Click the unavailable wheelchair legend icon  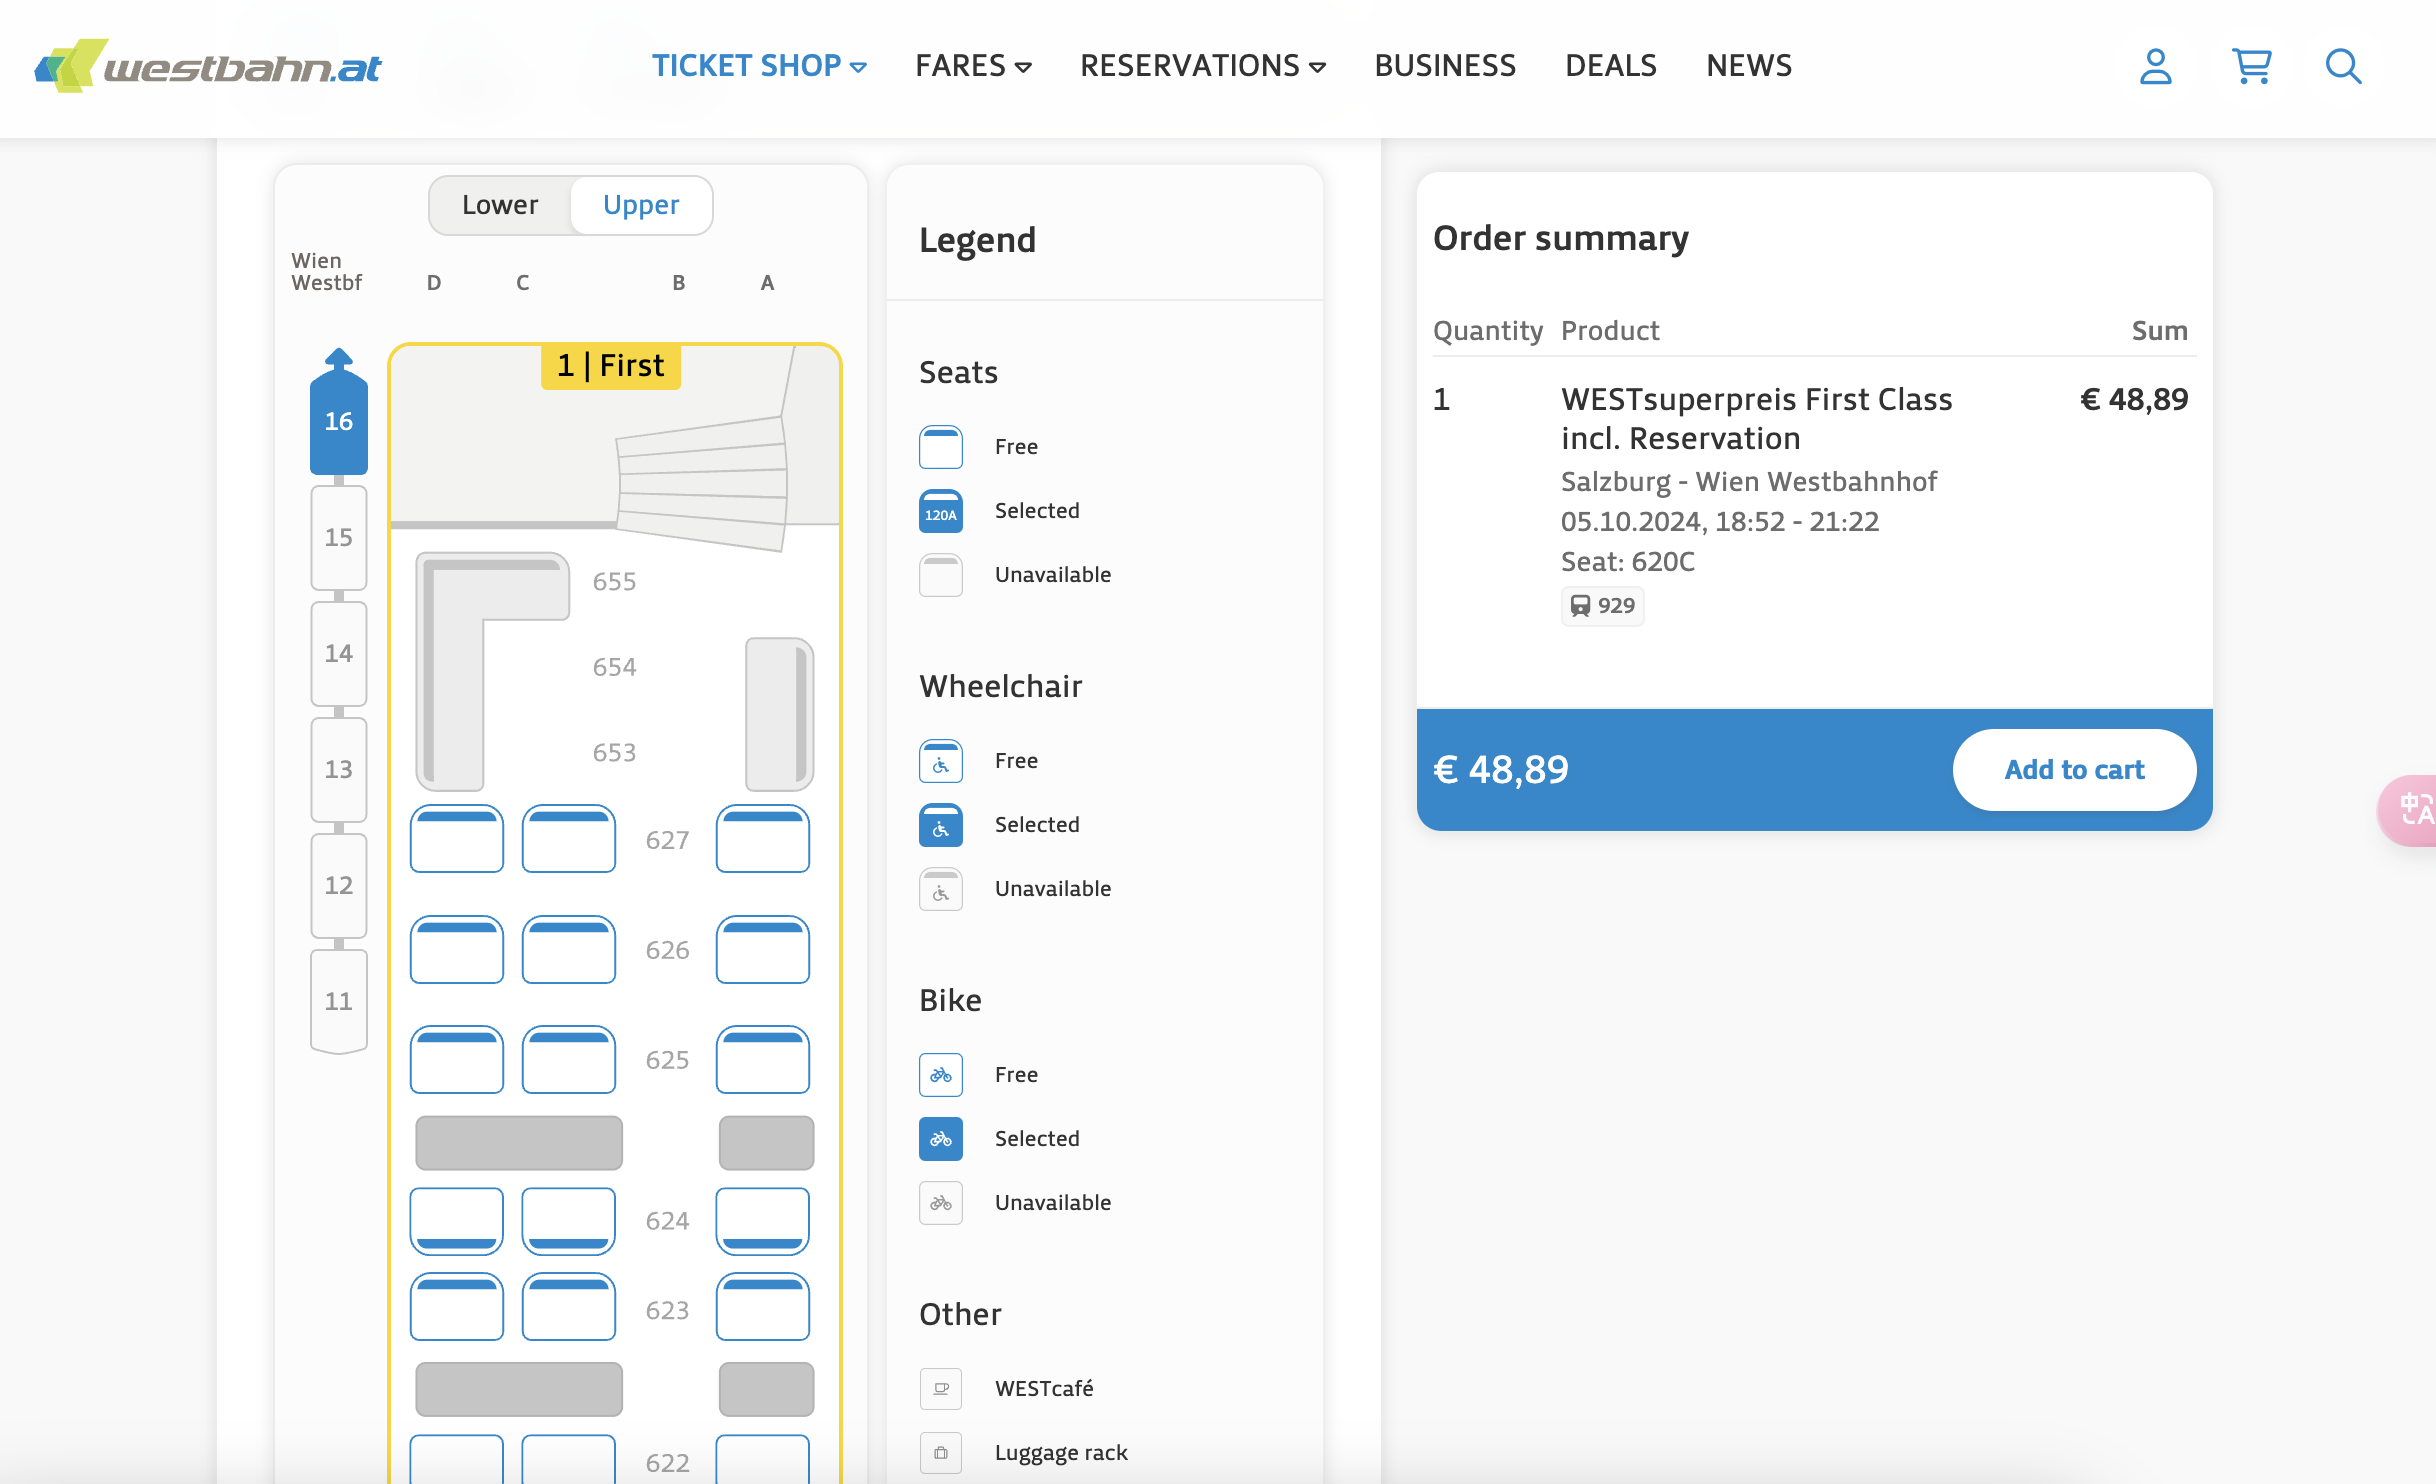tap(941, 889)
